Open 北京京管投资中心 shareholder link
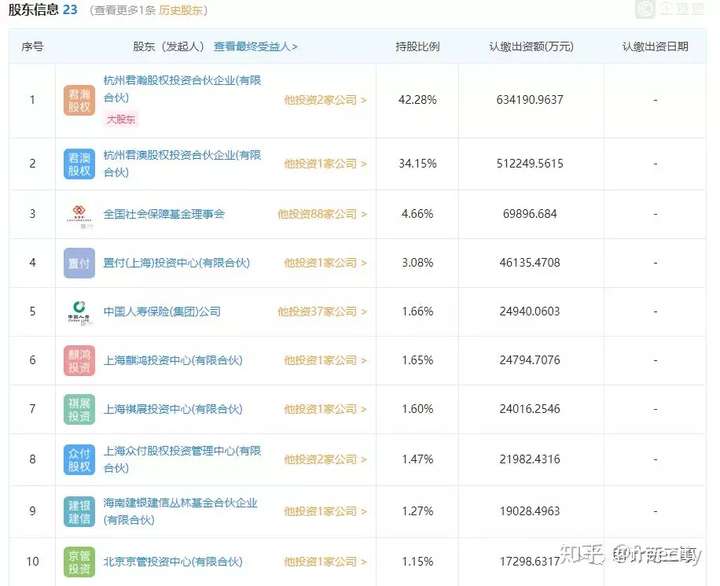This screenshot has width=720, height=586. click(x=173, y=562)
